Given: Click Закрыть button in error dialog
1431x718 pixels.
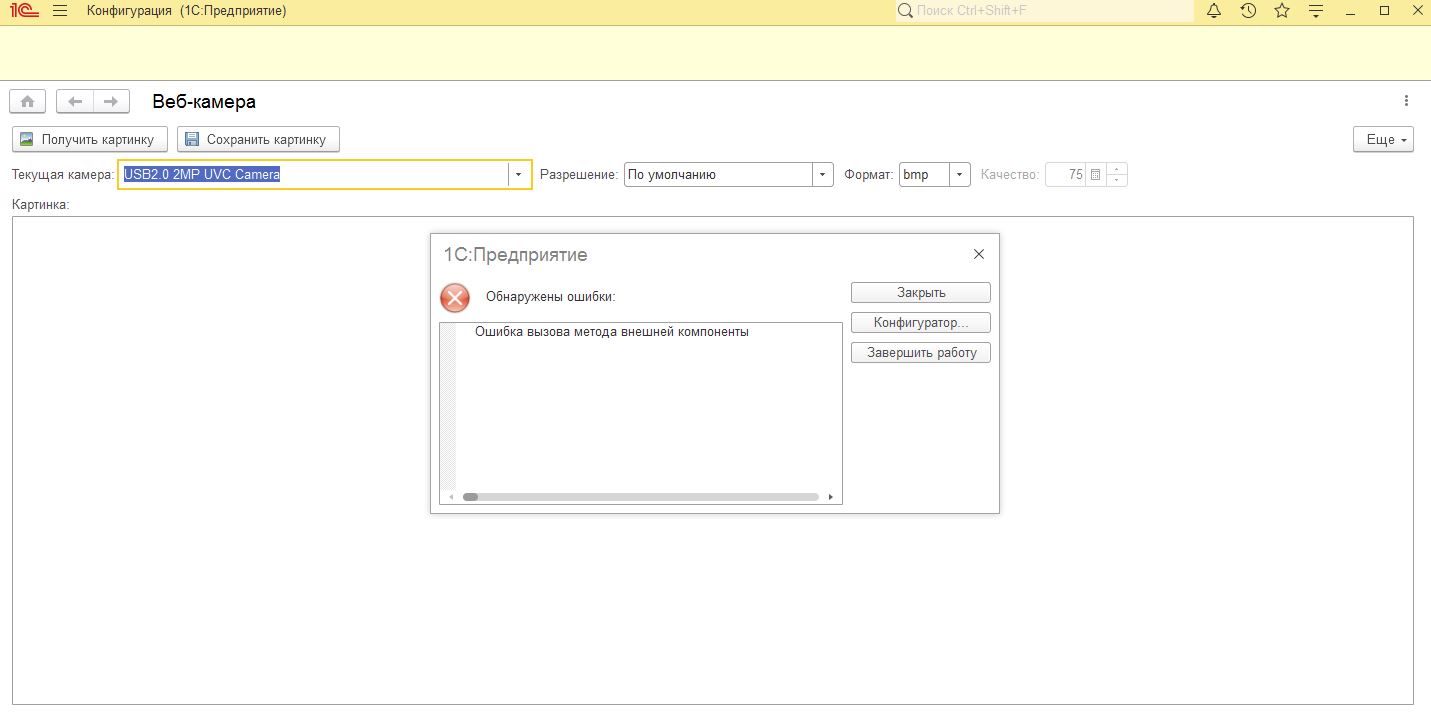Looking at the screenshot, I should pyautogui.click(x=921, y=293).
